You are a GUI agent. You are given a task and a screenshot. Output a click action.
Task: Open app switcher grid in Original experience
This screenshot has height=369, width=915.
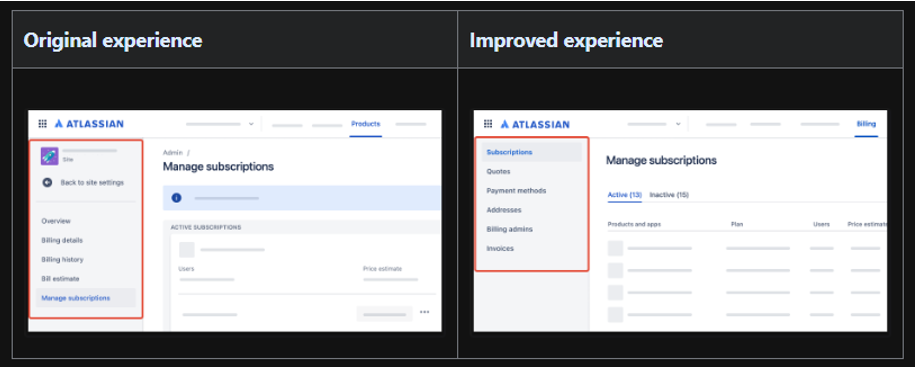[42, 124]
